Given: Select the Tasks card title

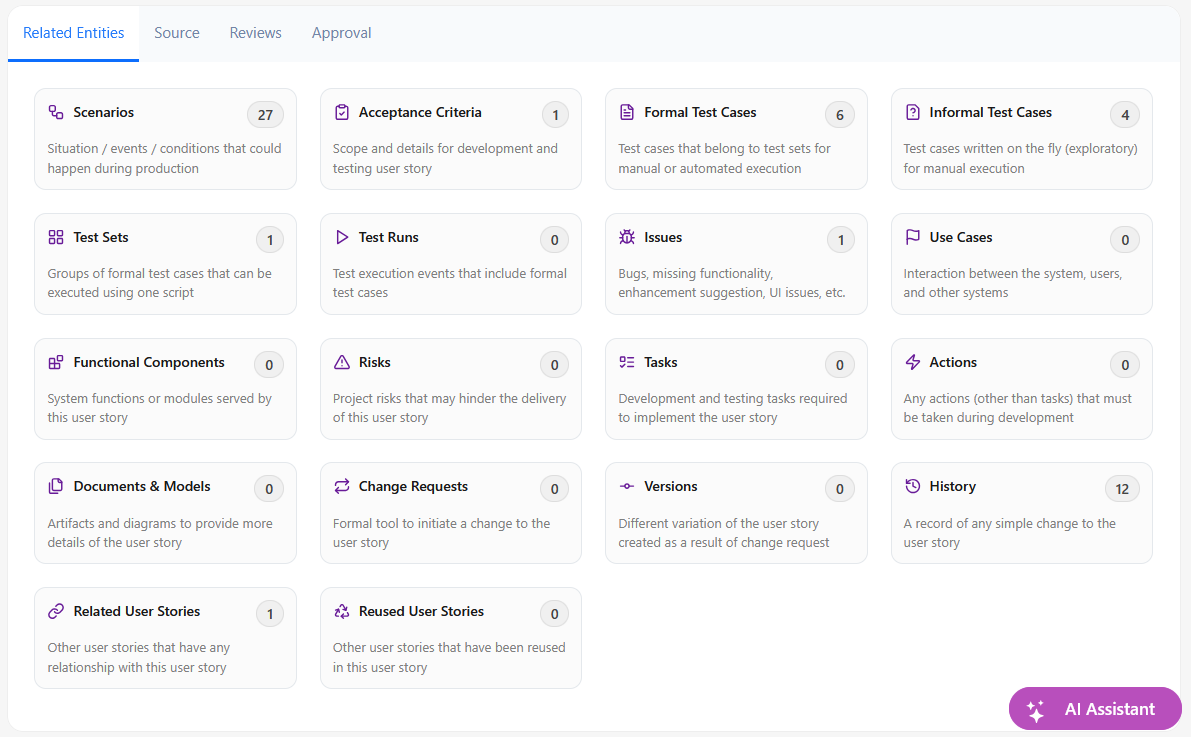Looking at the screenshot, I should click(661, 363).
